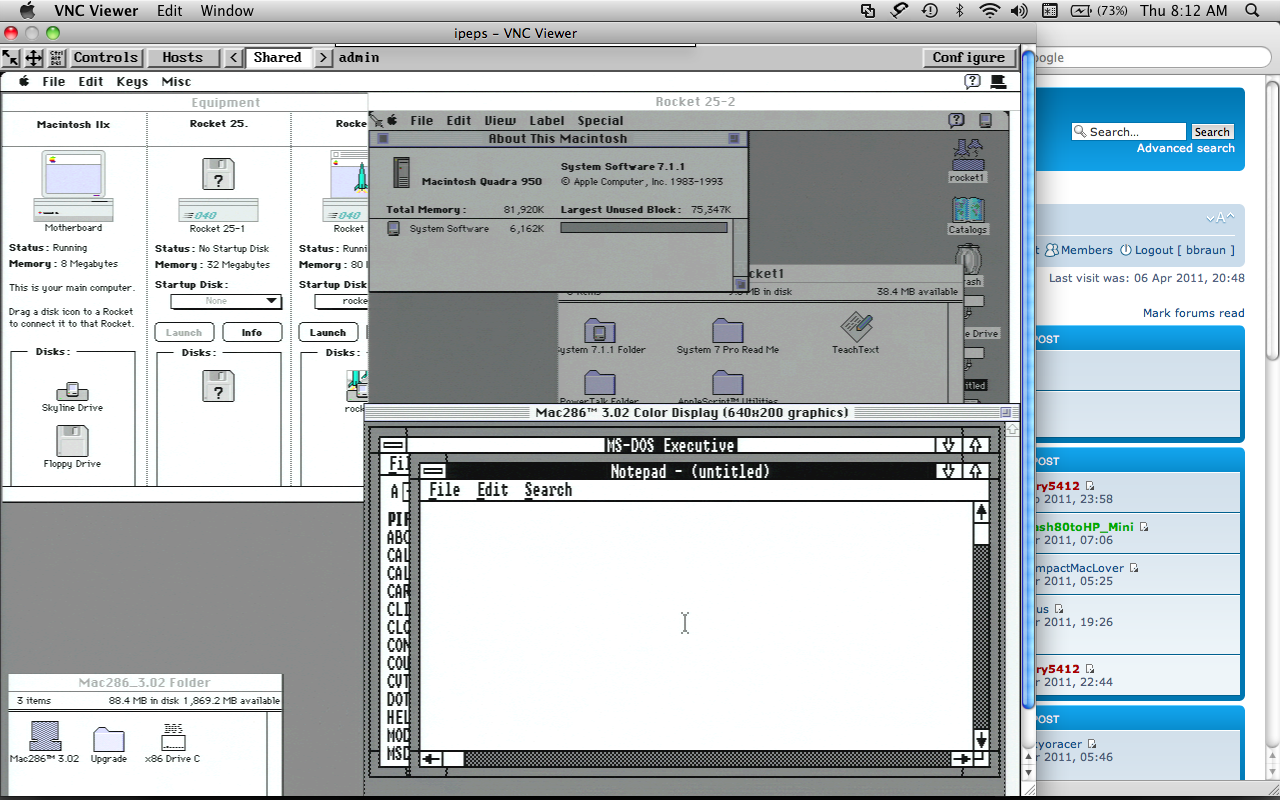
Task: Open the Keys menu in remote menu bar
Action: pyautogui.click(x=132, y=82)
